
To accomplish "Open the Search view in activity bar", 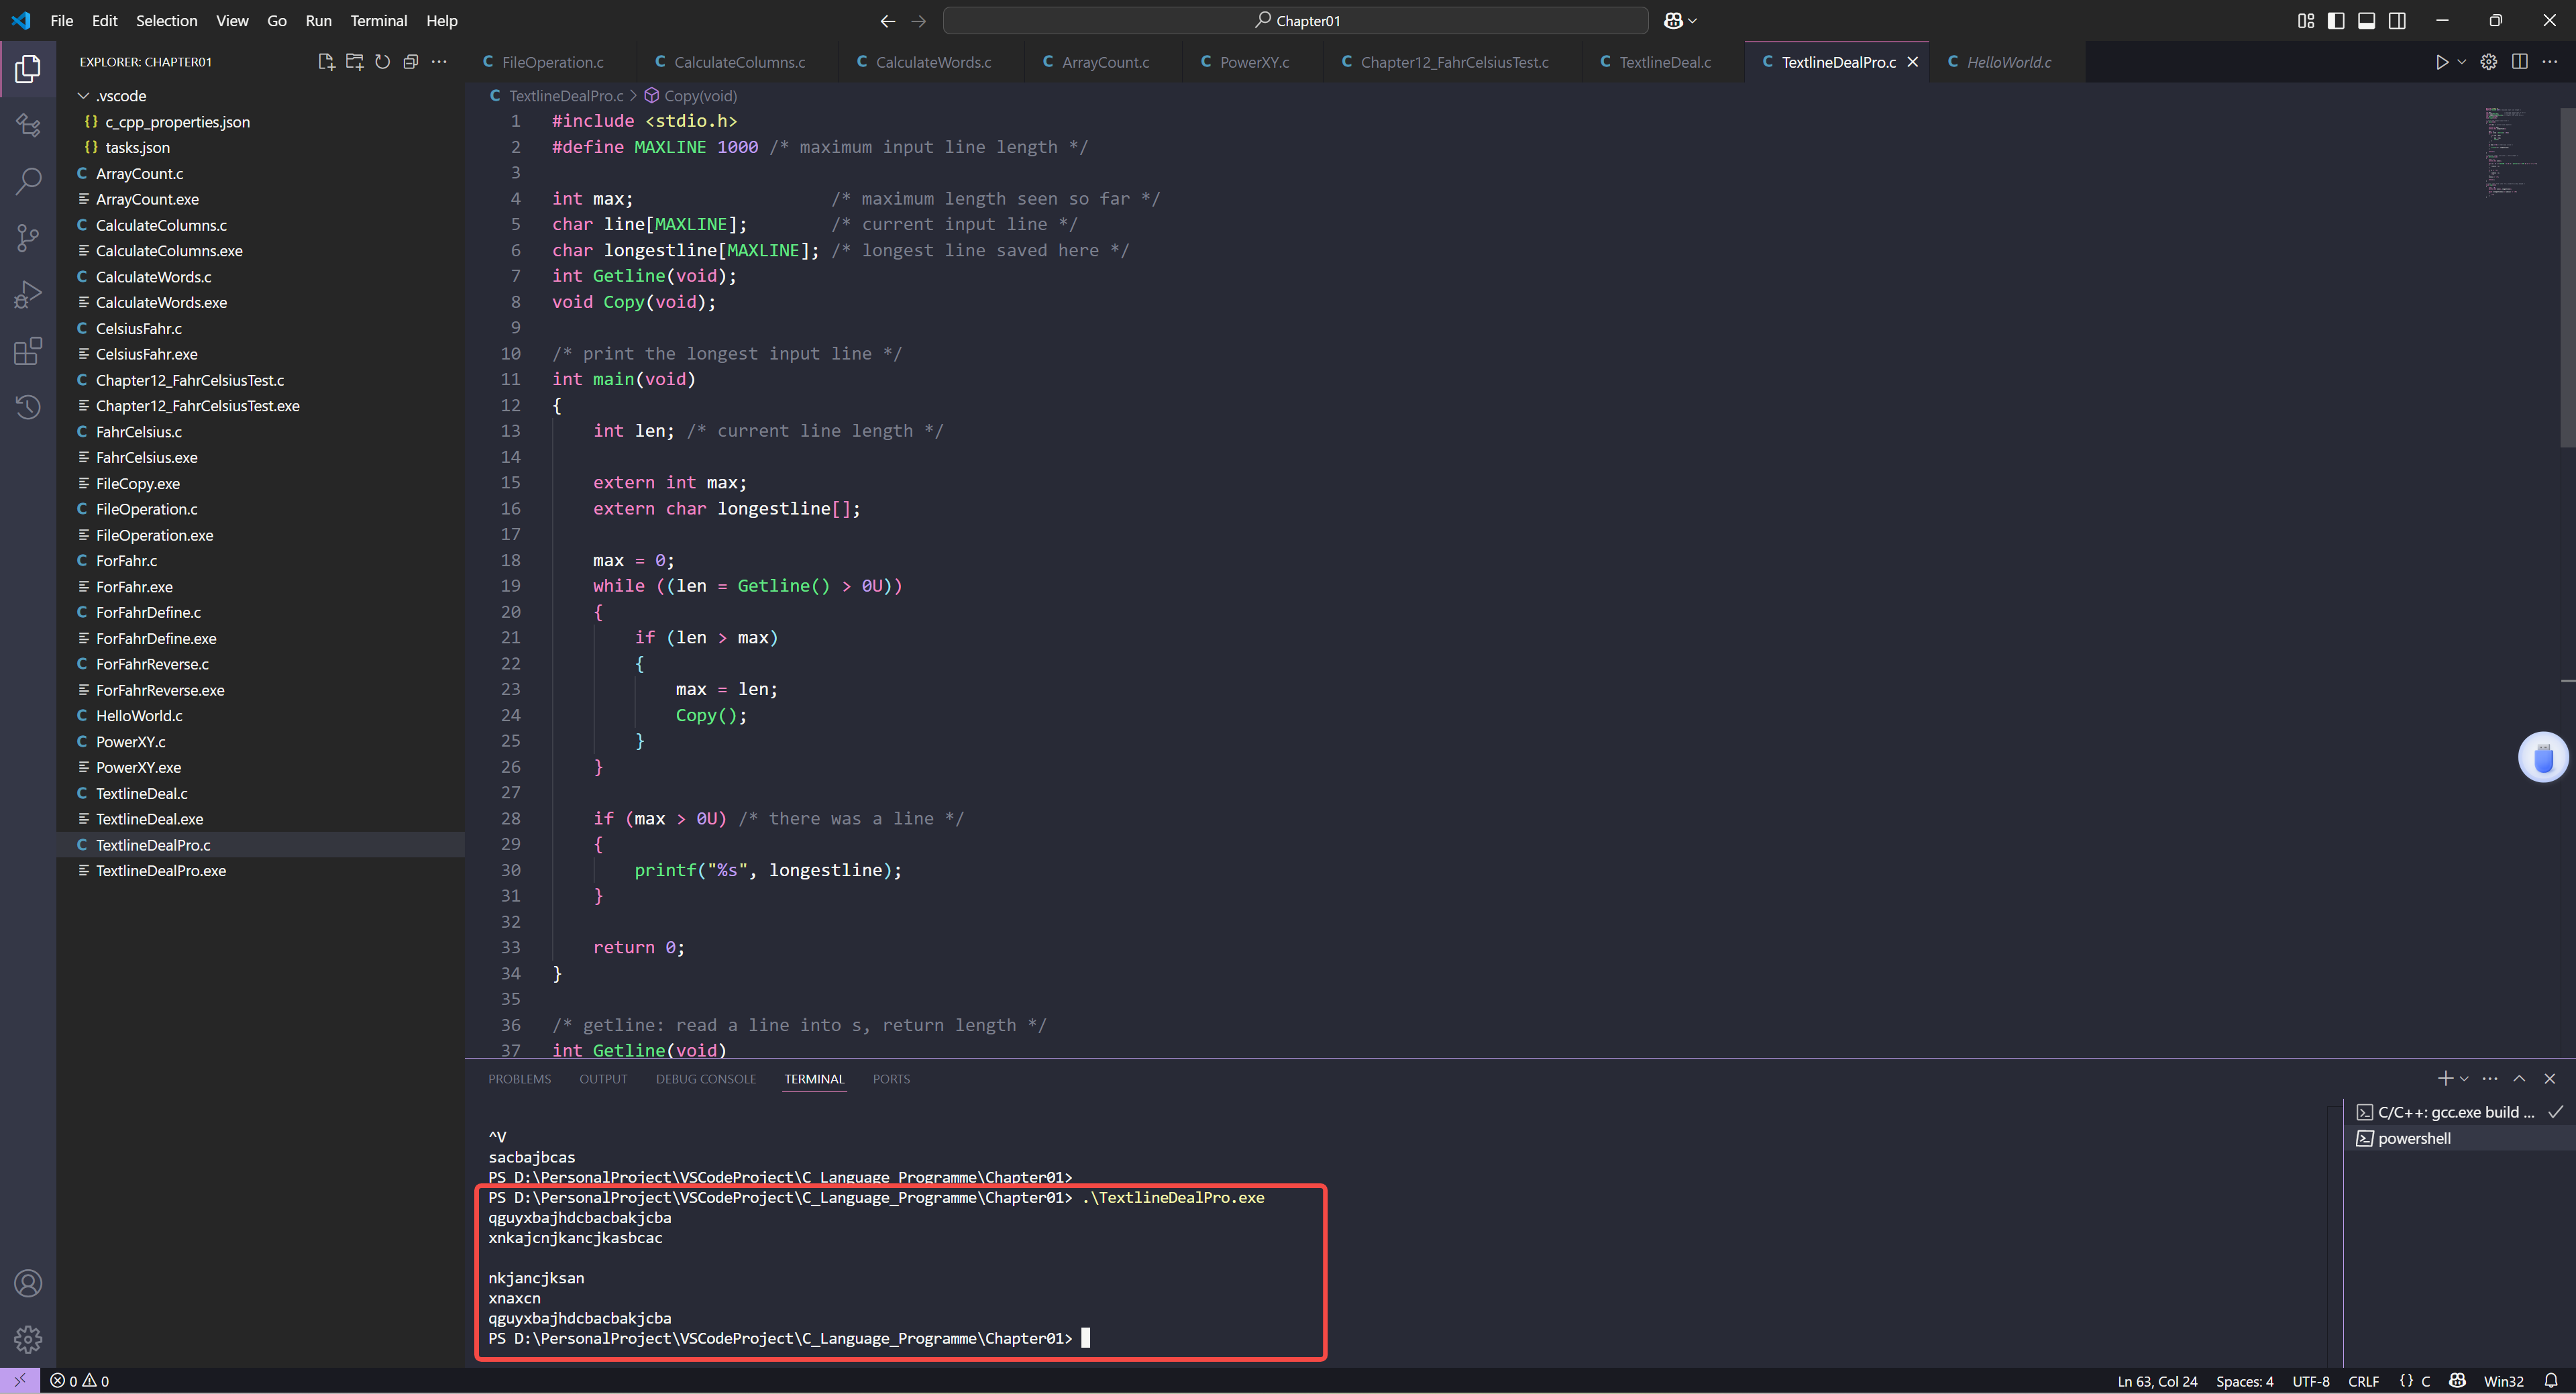I will pos(28,181).
